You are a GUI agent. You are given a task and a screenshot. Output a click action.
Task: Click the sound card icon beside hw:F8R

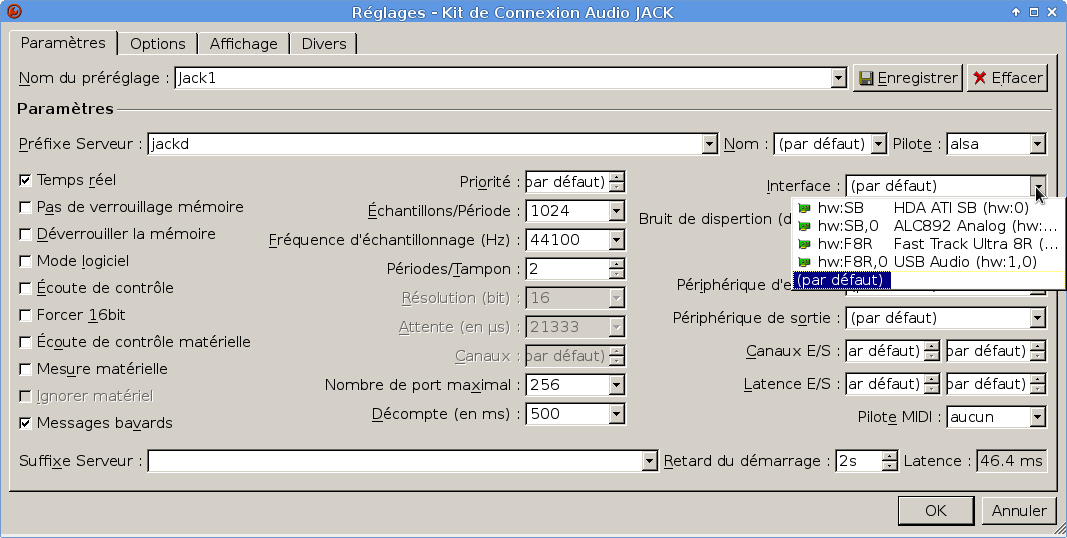[804, 244]
